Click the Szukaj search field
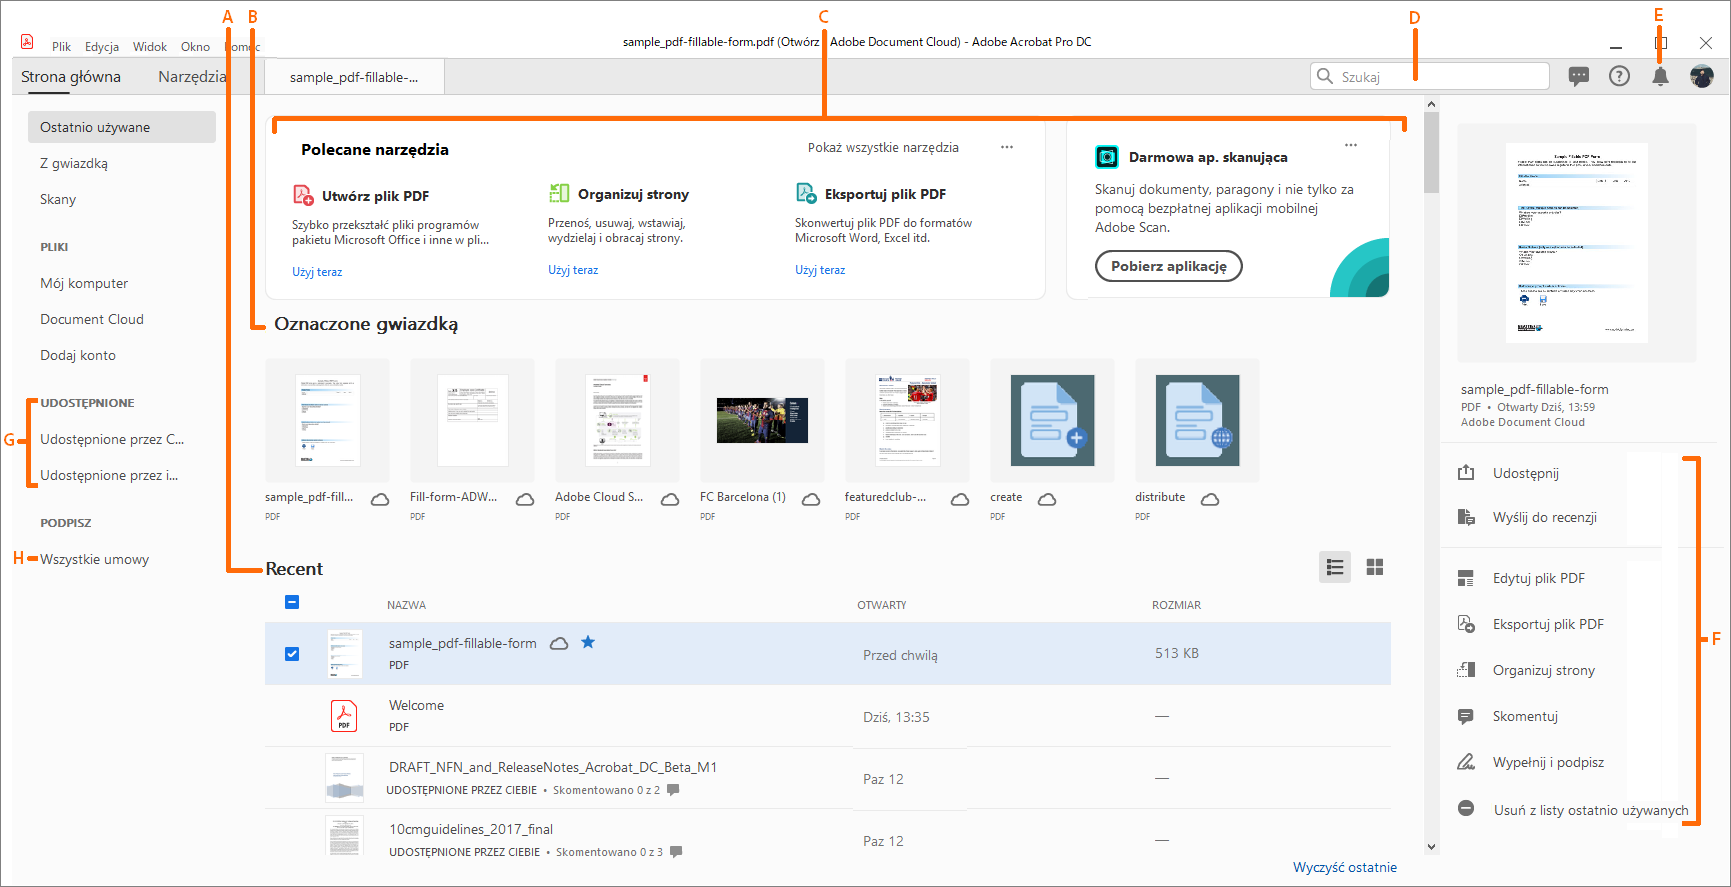 click(x=1430, y=77)
